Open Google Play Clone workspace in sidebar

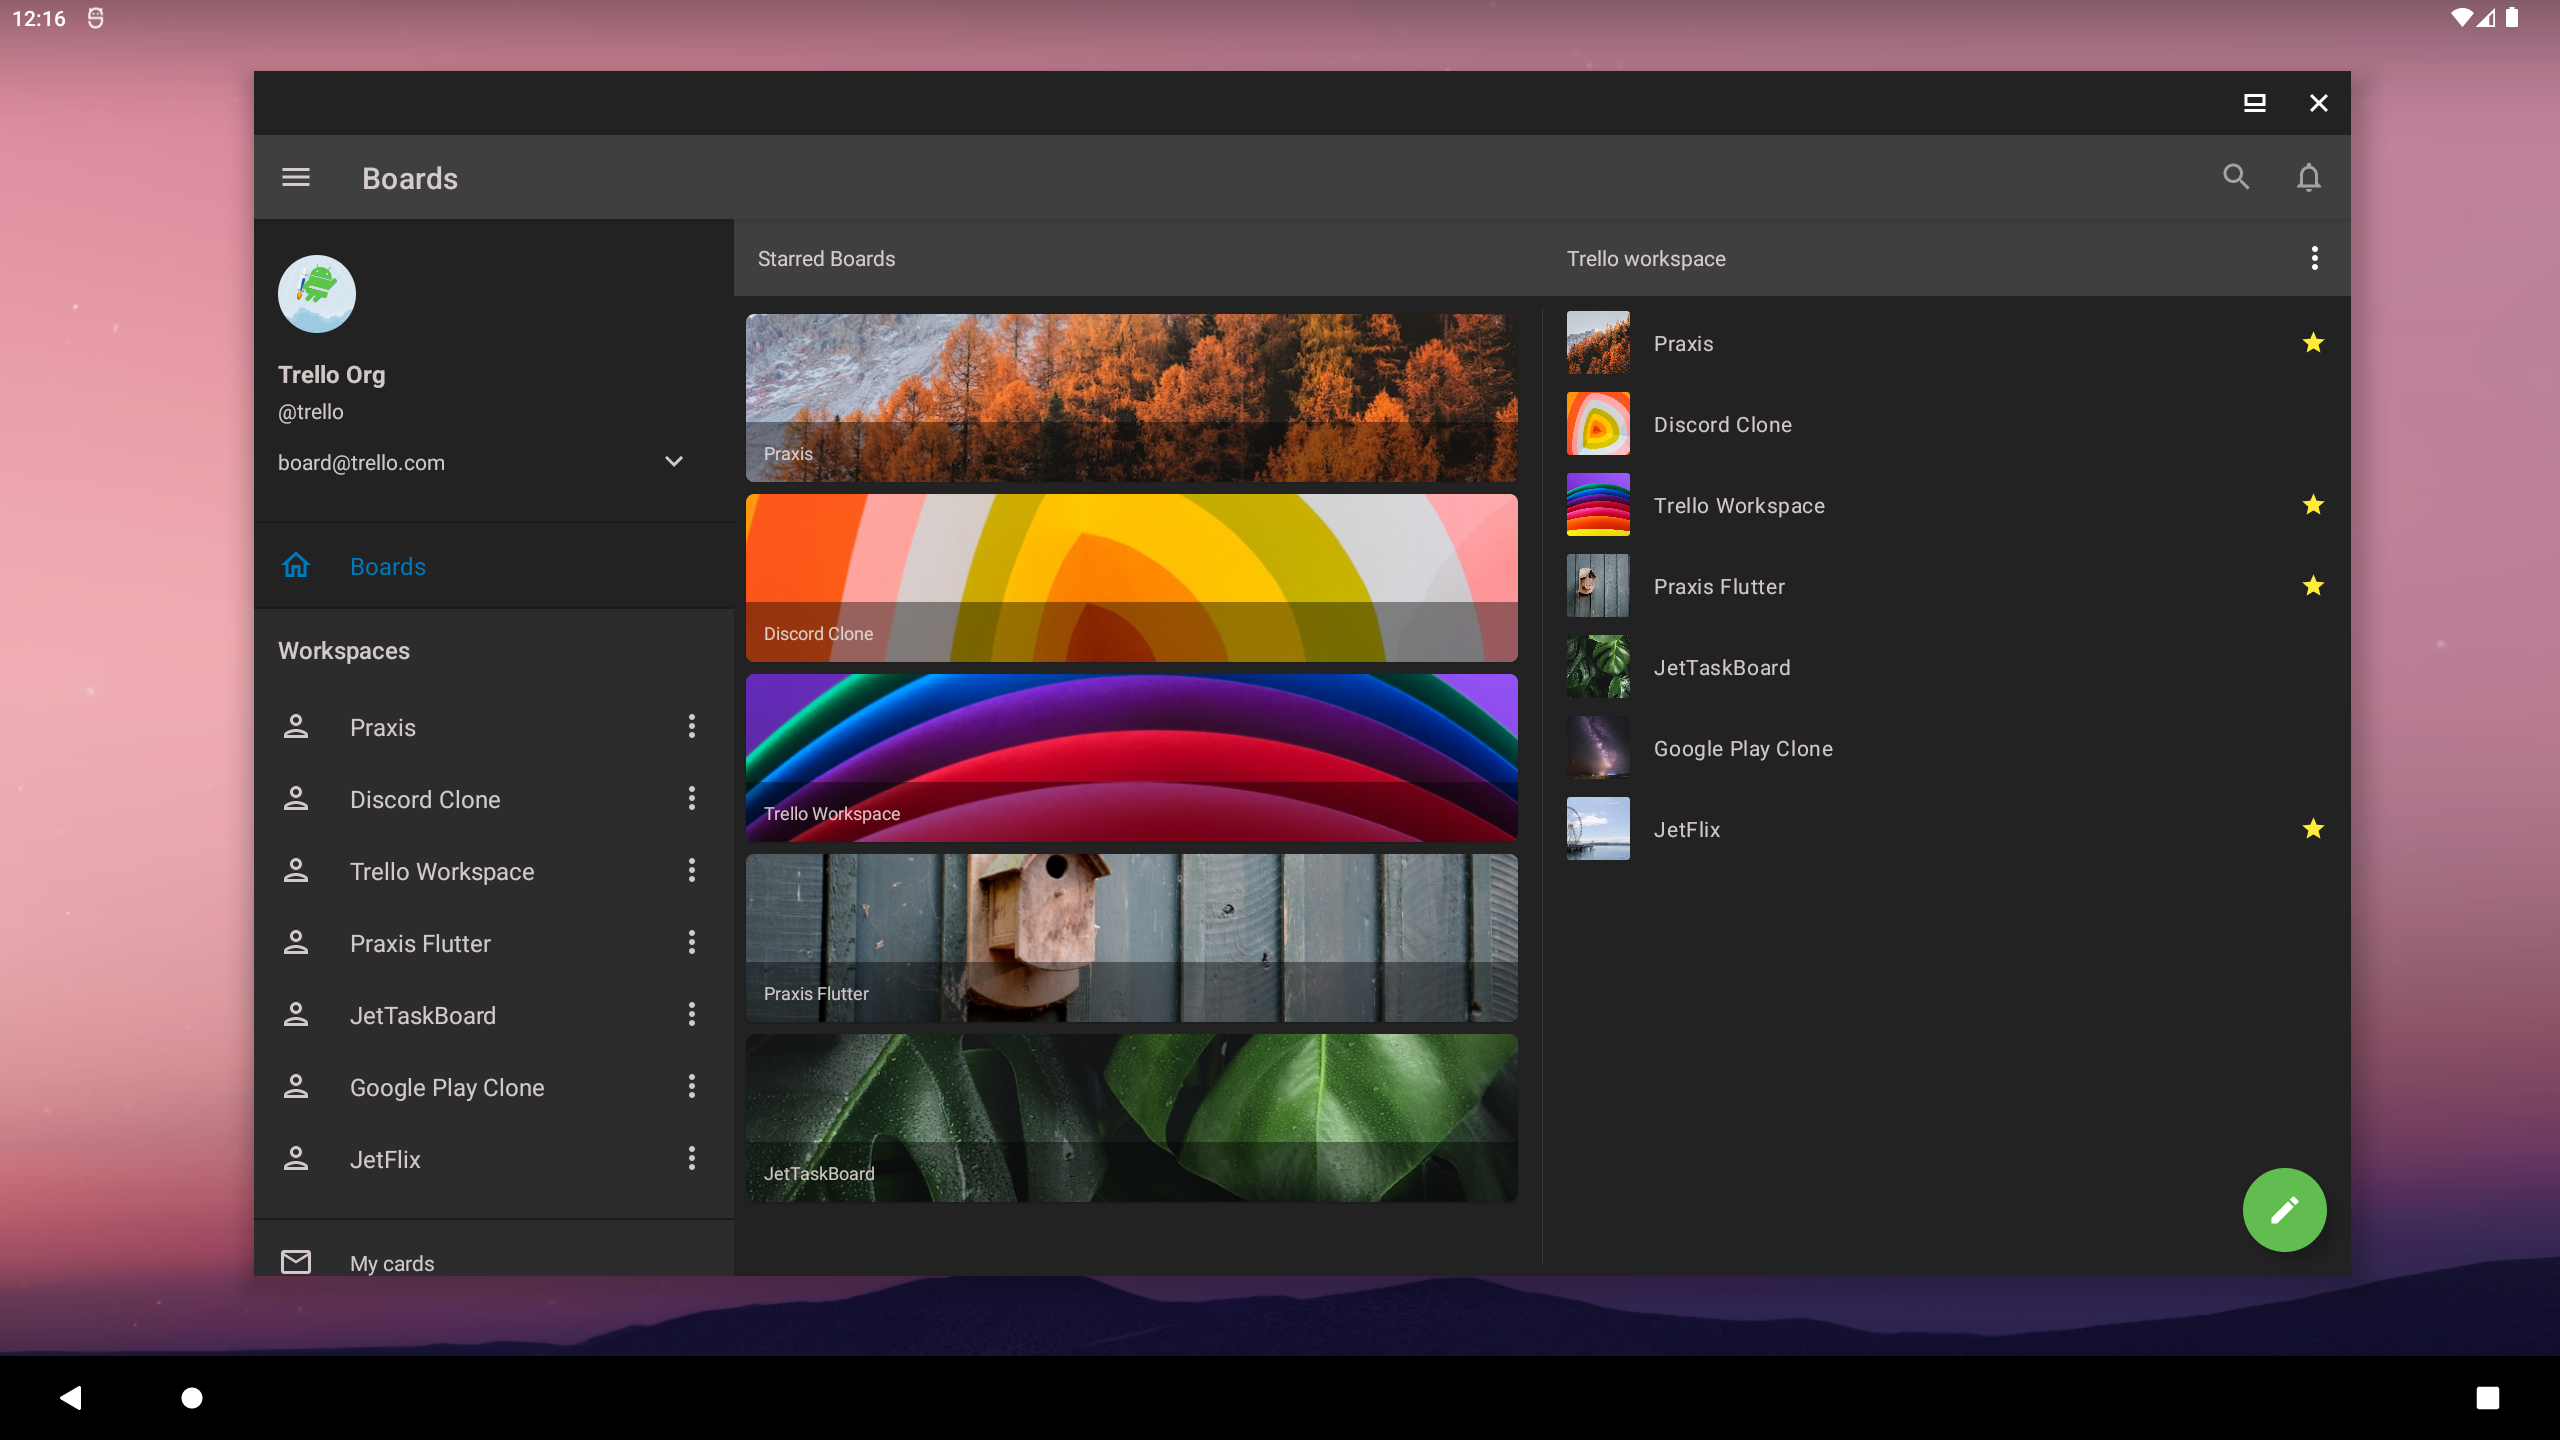[494, 1087]
